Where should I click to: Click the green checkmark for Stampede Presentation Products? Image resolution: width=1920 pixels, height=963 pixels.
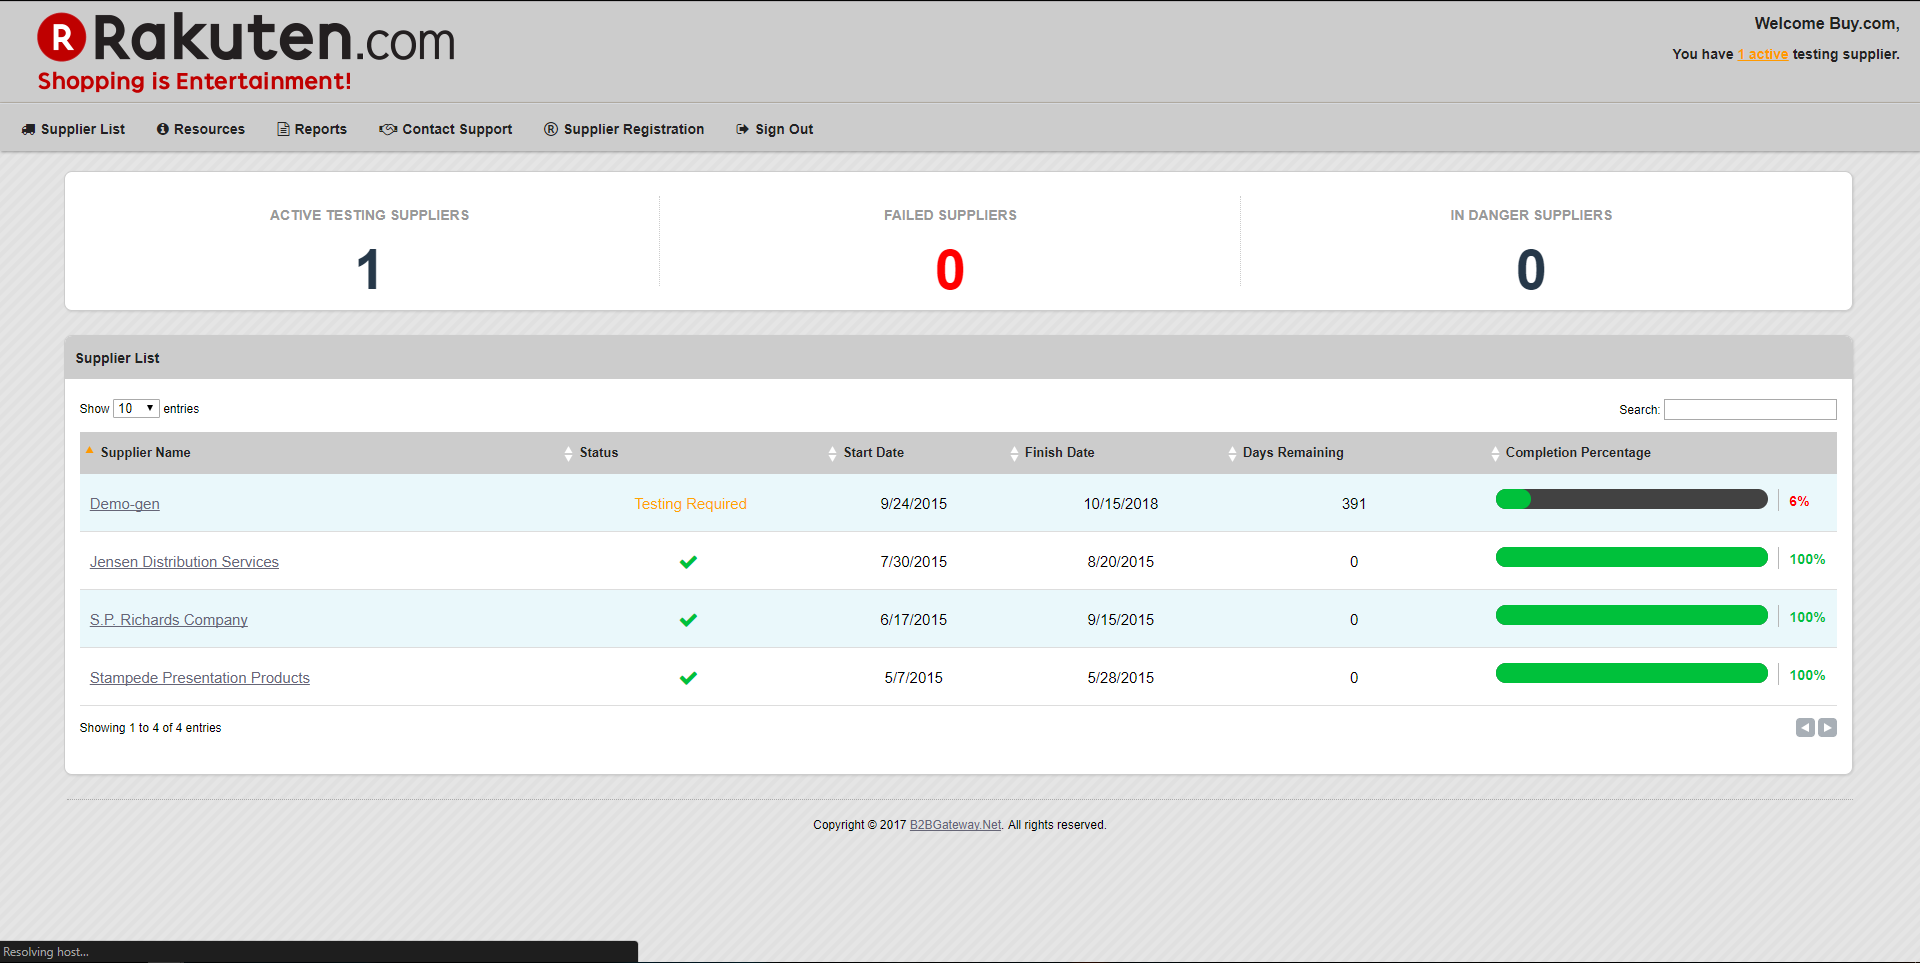tap(688, 678)
